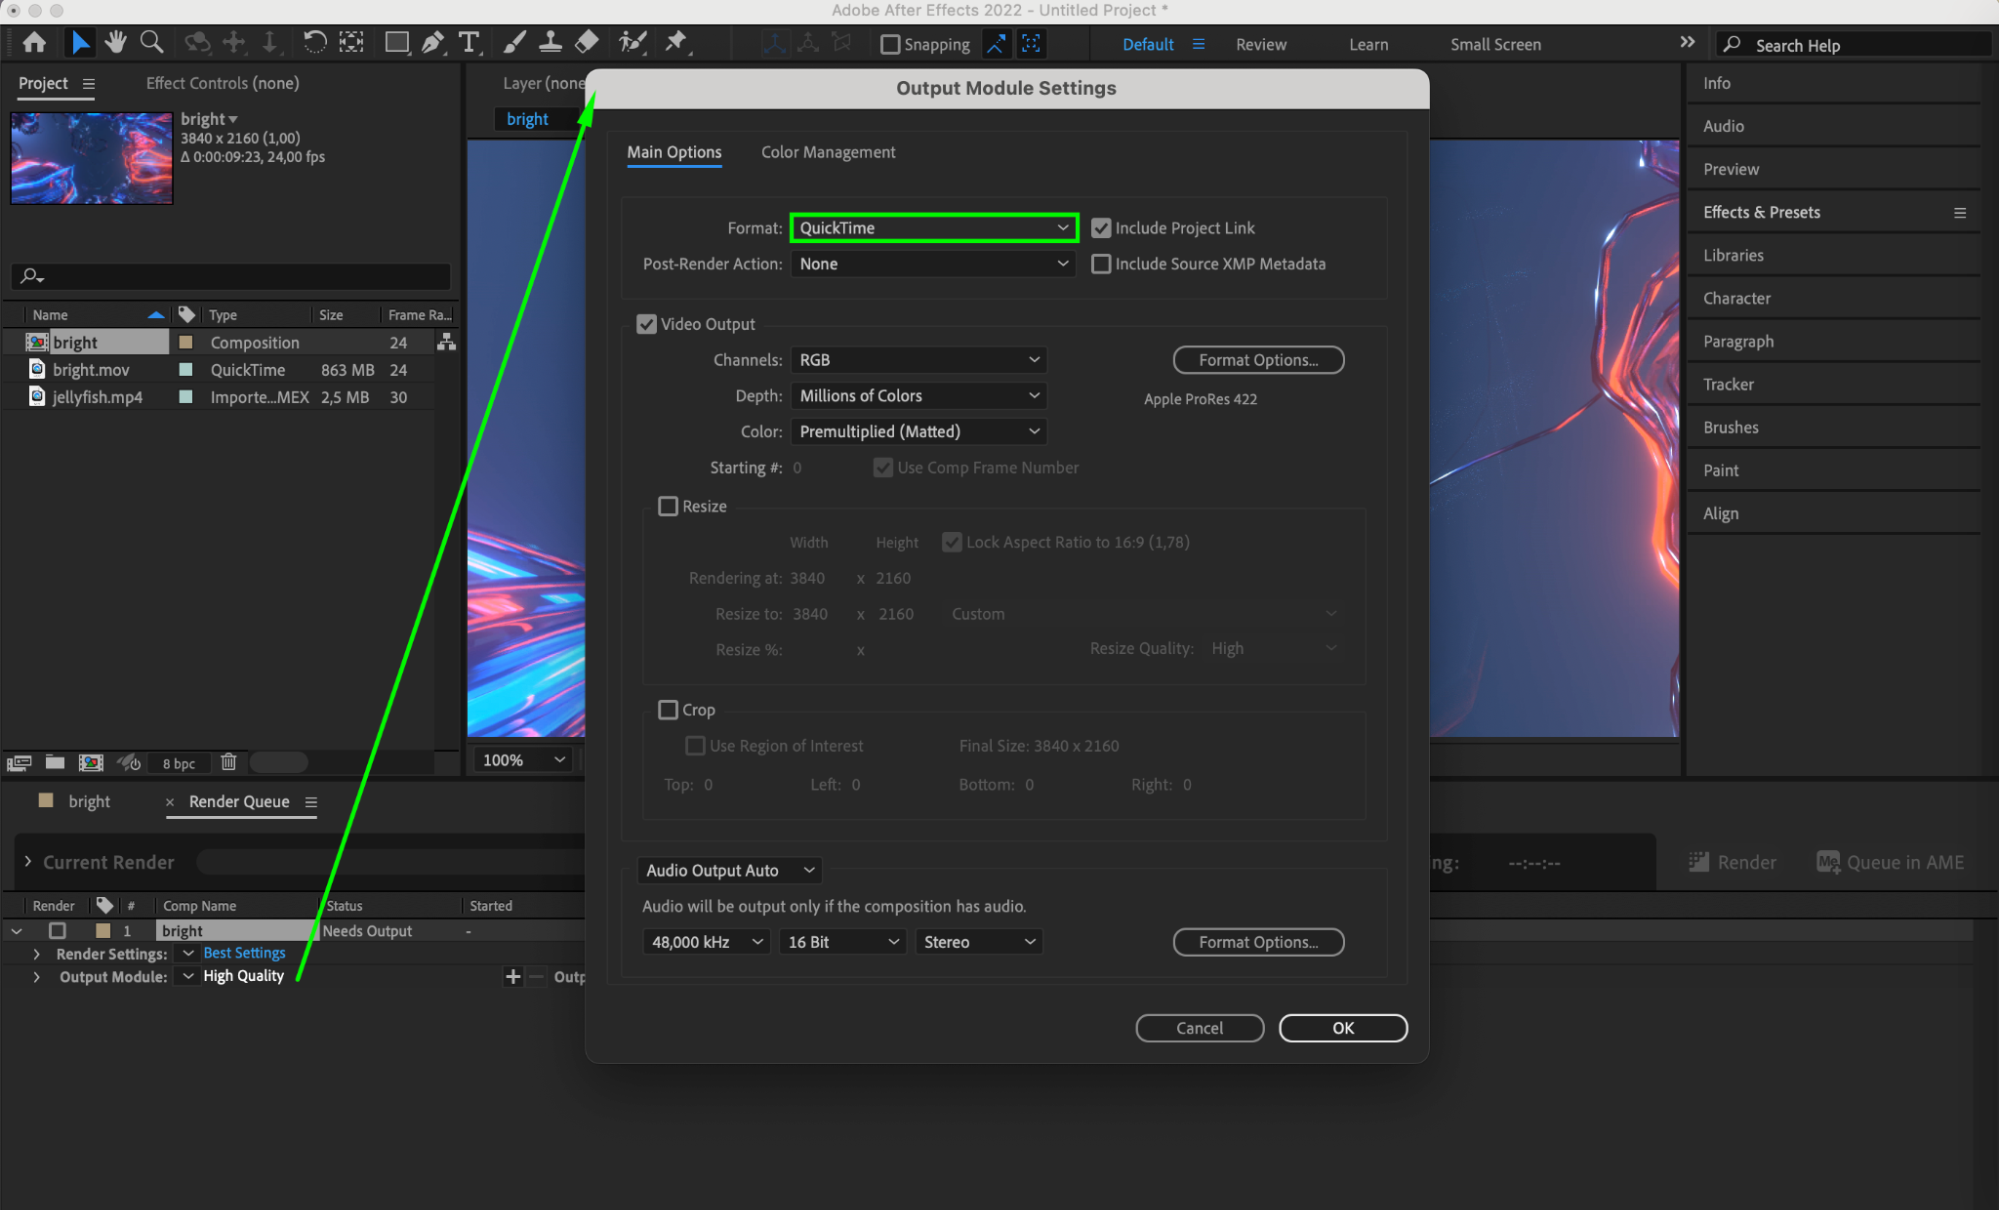Open the Audio Output Auto dropdown
The image size is (1999, 1211).
coord(729,870)
